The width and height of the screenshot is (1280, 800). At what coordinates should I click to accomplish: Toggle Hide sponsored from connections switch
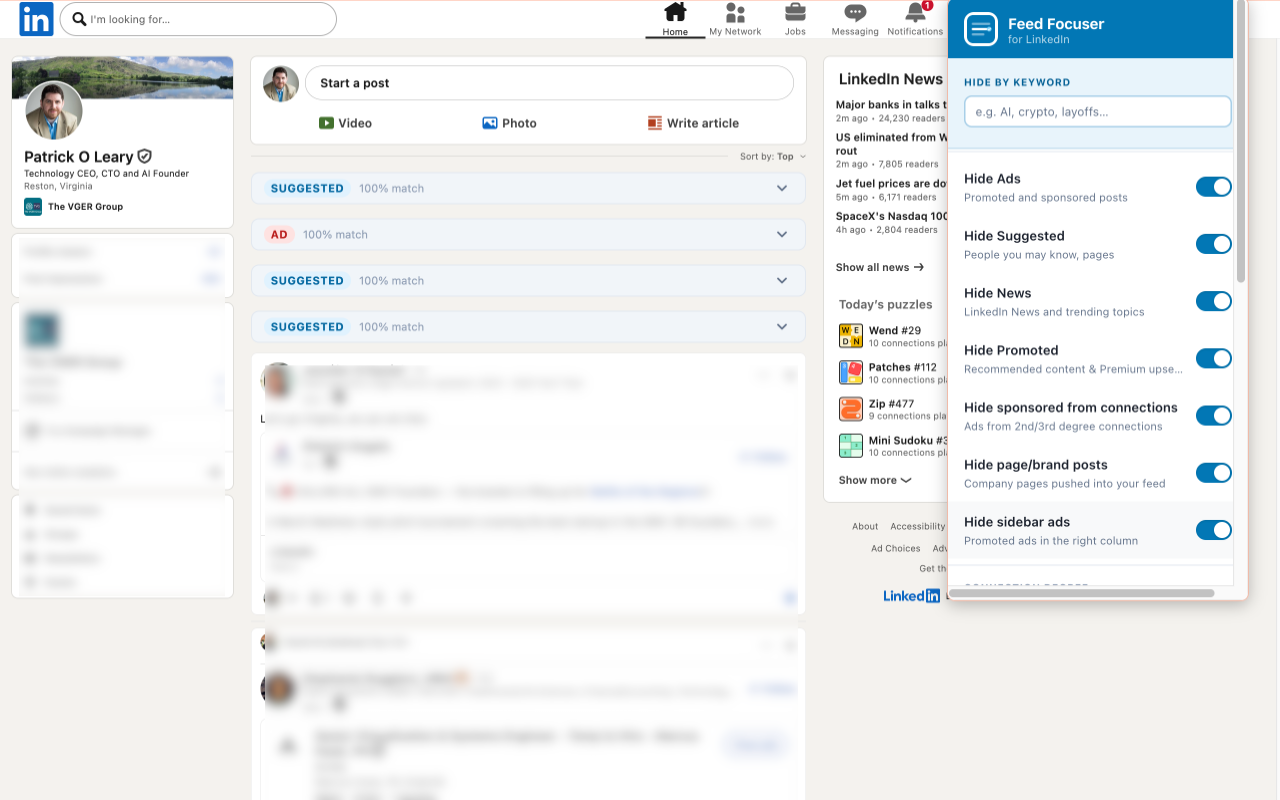coord(1214,415)
